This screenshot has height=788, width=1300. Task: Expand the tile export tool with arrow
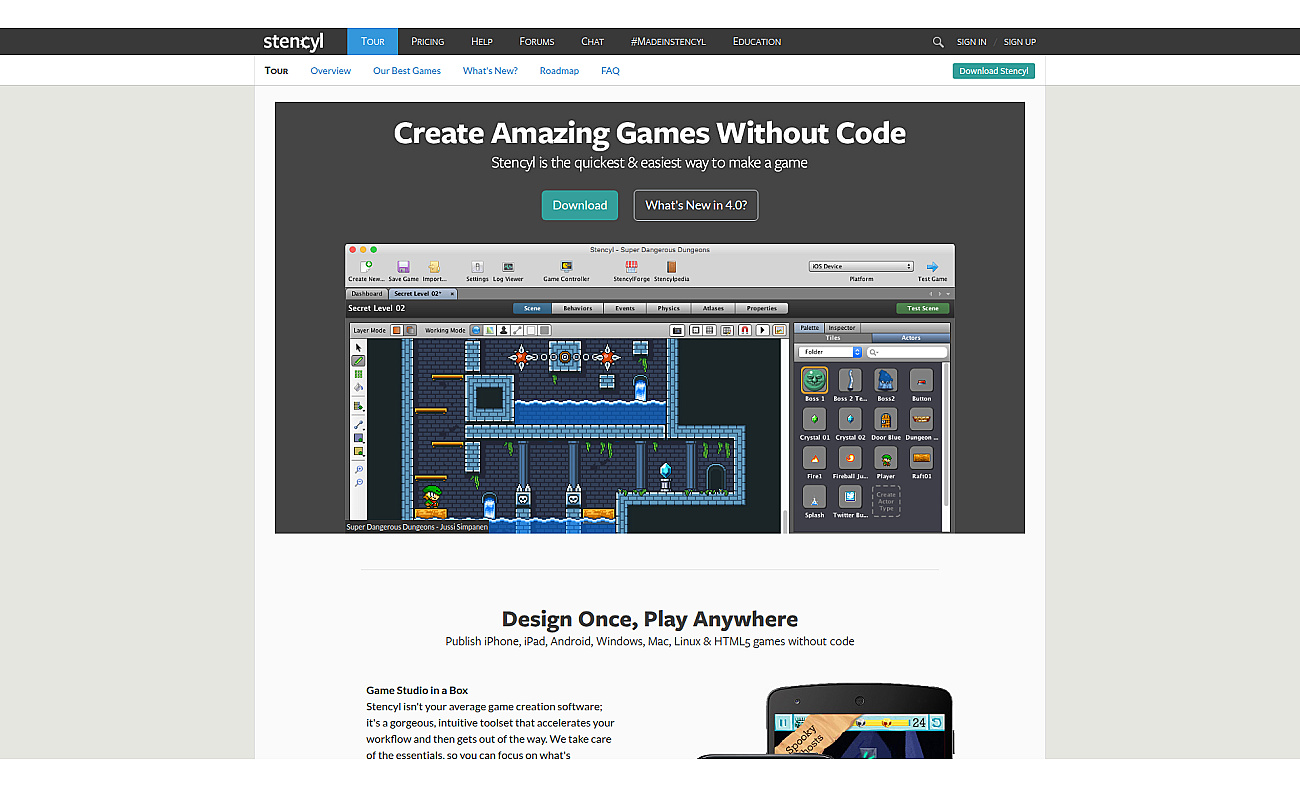(x=359, y=407)
